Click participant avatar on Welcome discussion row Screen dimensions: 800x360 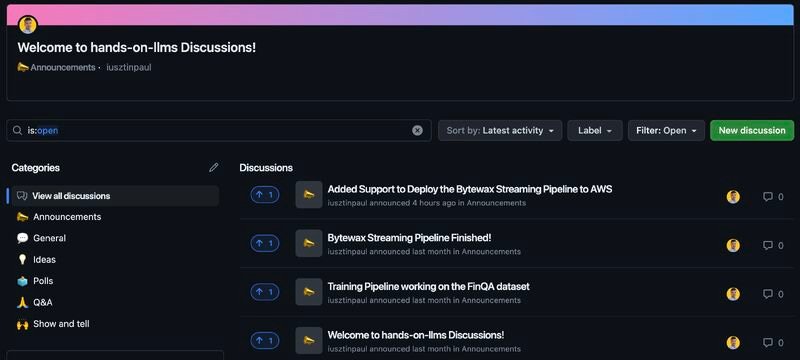pos(733,343)
